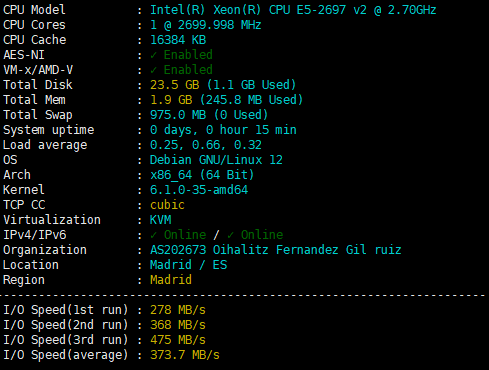The height and width of the screenshot is (370, 489).
Task: Select the 'Kernel' label
Action: click(x=24, y=190)
